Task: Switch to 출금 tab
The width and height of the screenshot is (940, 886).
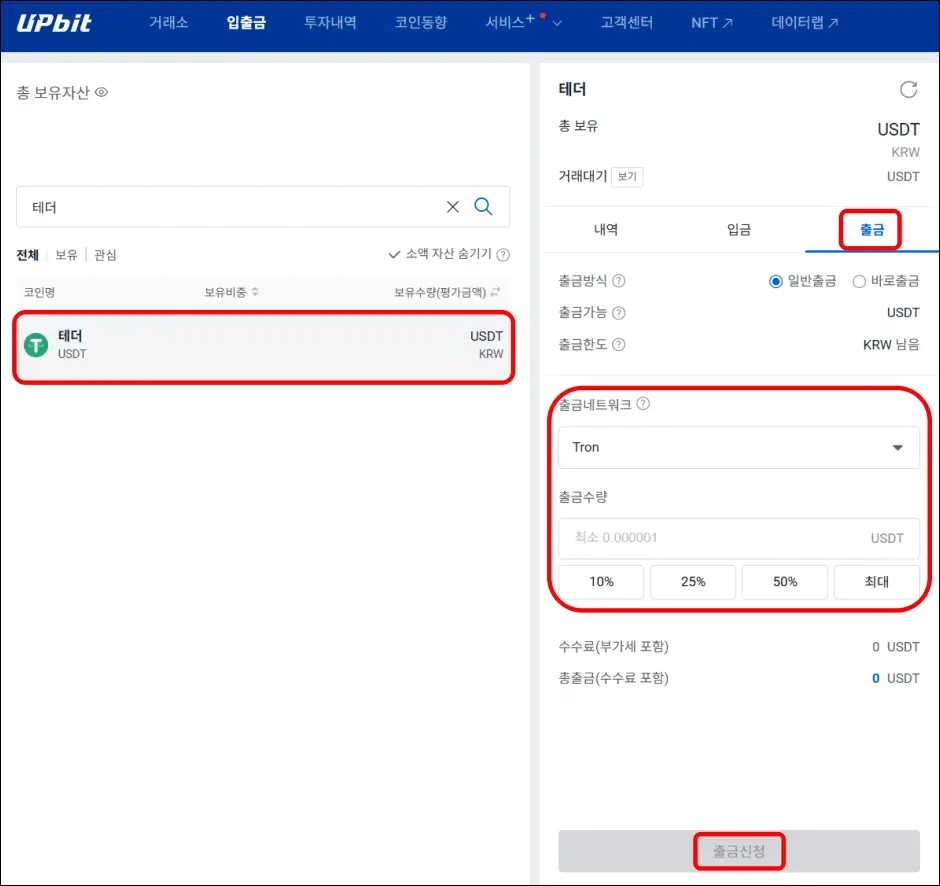Action: tap(872, 230)
